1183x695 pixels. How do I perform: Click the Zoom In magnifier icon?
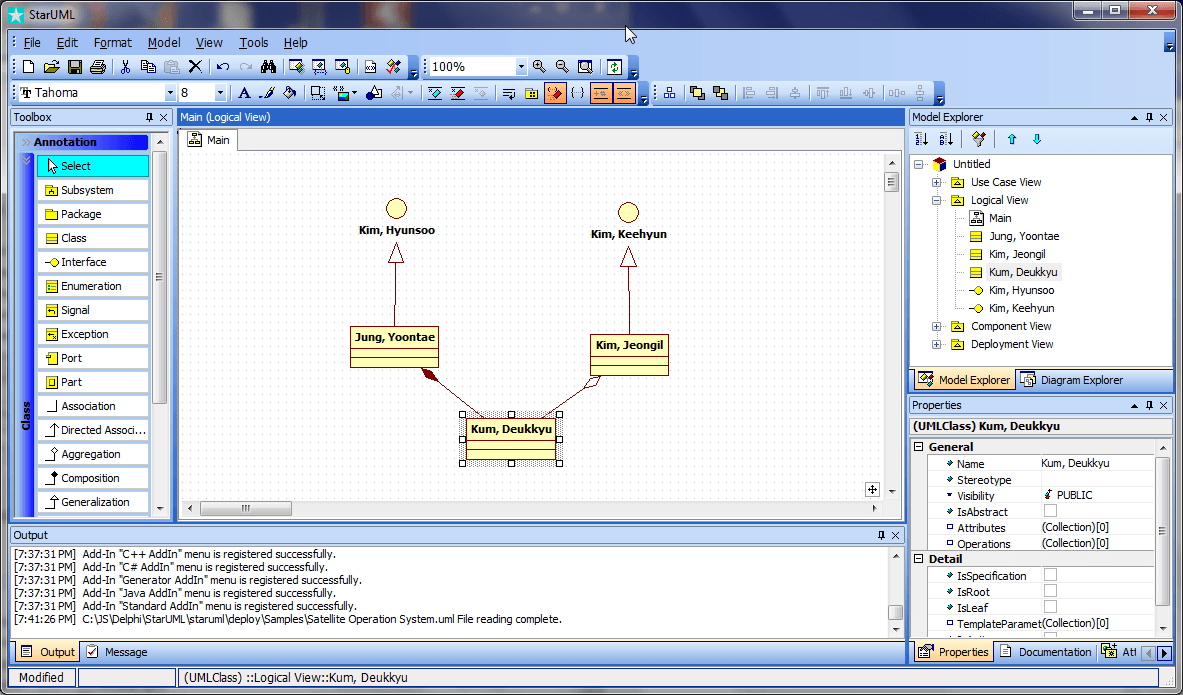(x=540, y=67)
